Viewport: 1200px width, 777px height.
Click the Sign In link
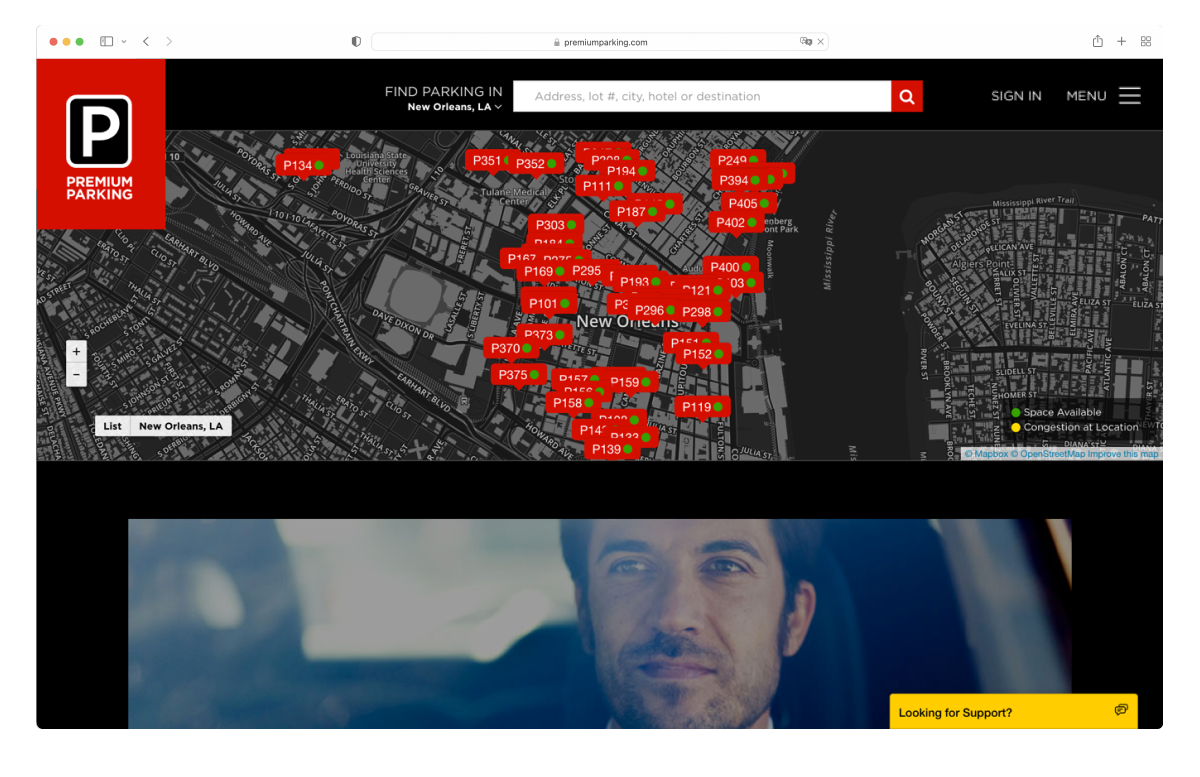pos(1016,96)
